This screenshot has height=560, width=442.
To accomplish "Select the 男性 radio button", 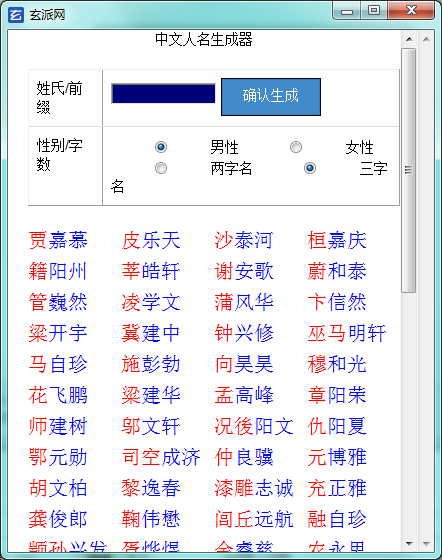I will (x=161, y=147).
